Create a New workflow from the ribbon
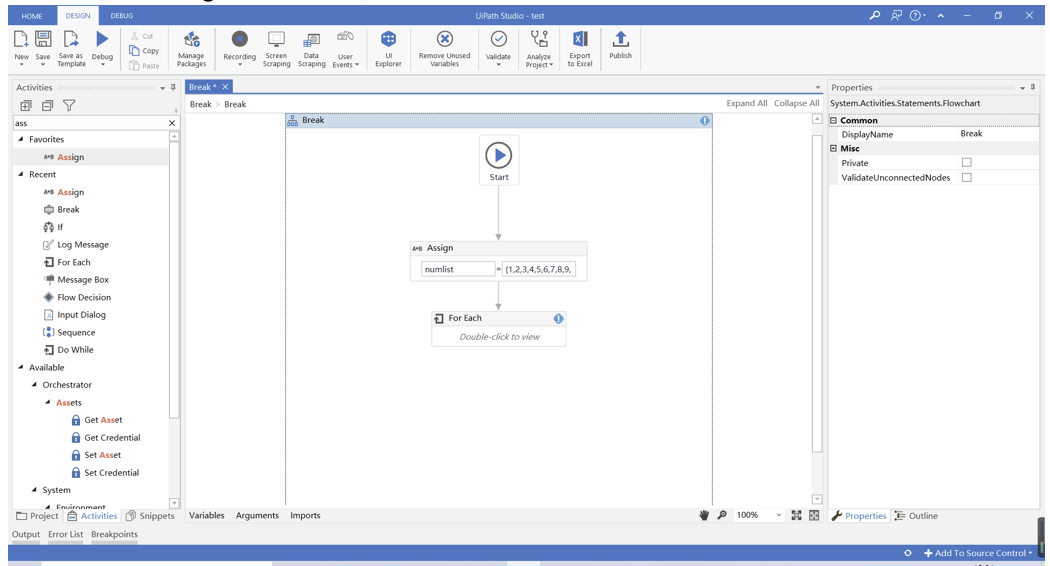Viewport: 1050px width, 566px height. 21,48
